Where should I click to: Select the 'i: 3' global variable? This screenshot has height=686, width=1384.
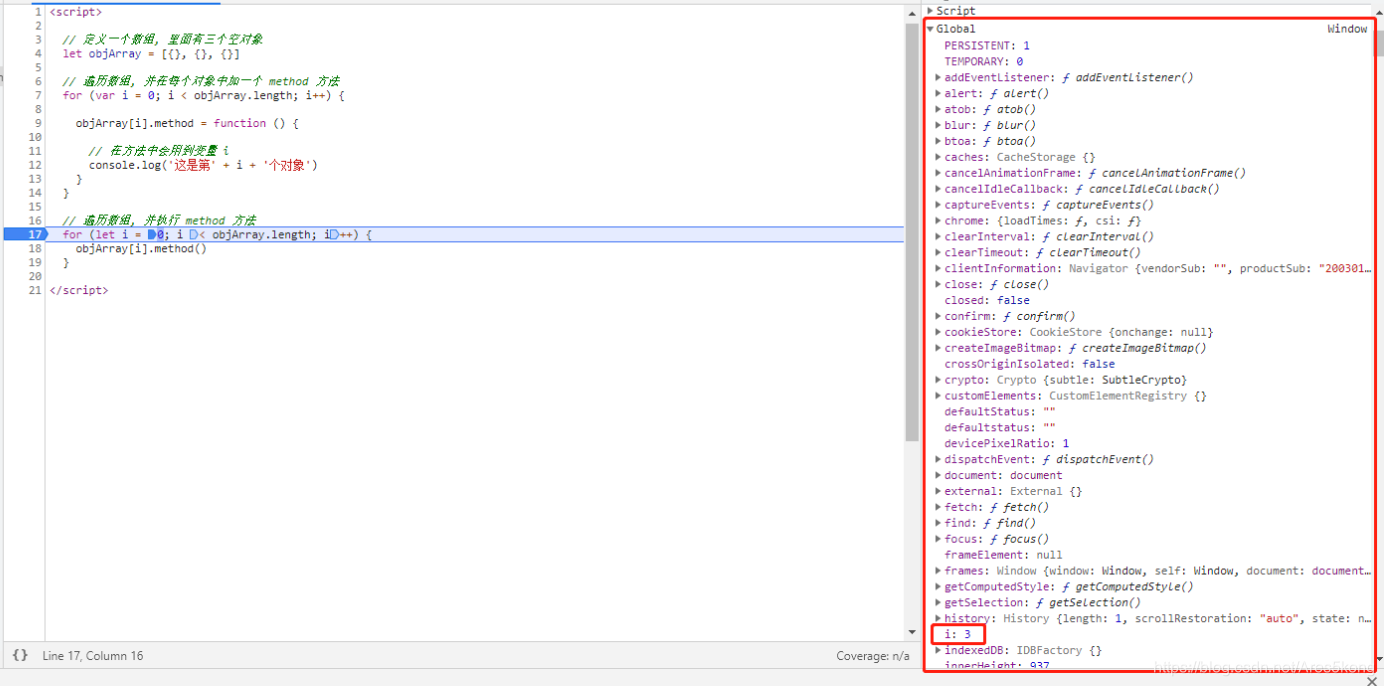tap(958, 634)
